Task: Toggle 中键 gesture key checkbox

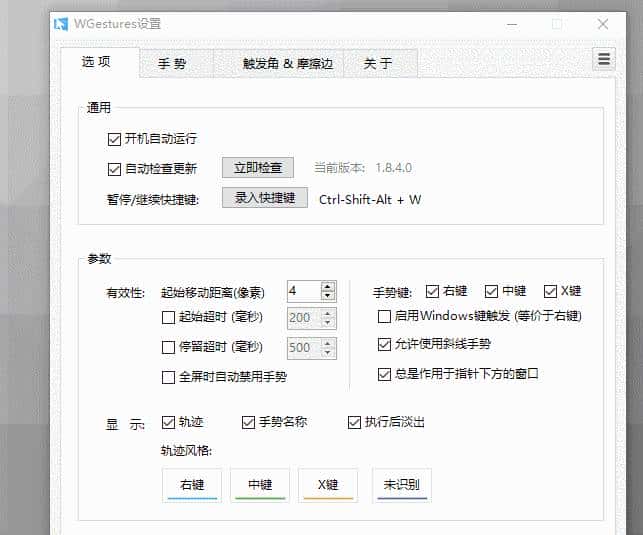Action: tap(491, 291)
